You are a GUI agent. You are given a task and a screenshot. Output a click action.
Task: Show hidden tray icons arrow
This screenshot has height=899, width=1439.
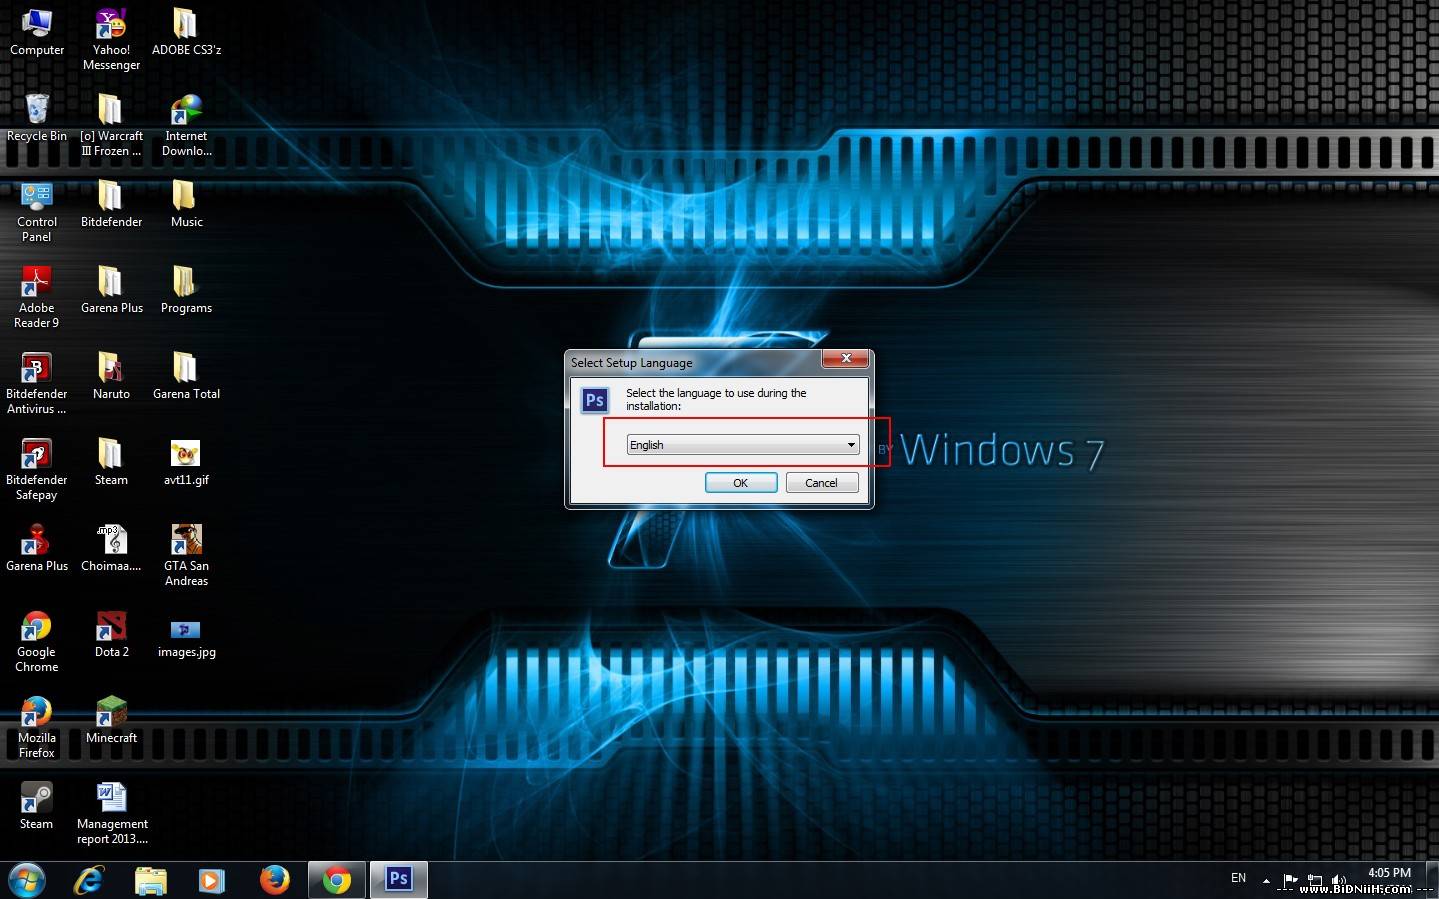coord(1266,880)
